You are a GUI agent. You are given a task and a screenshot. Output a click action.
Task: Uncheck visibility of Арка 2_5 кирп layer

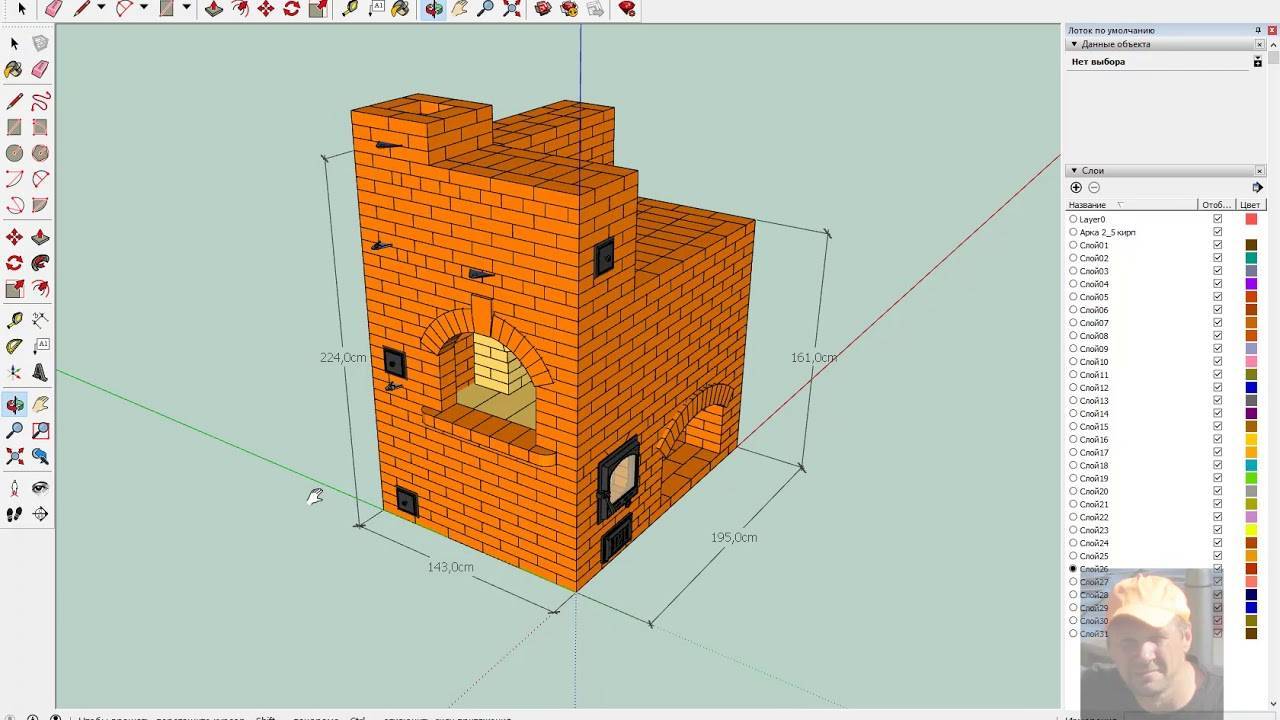1217,232
